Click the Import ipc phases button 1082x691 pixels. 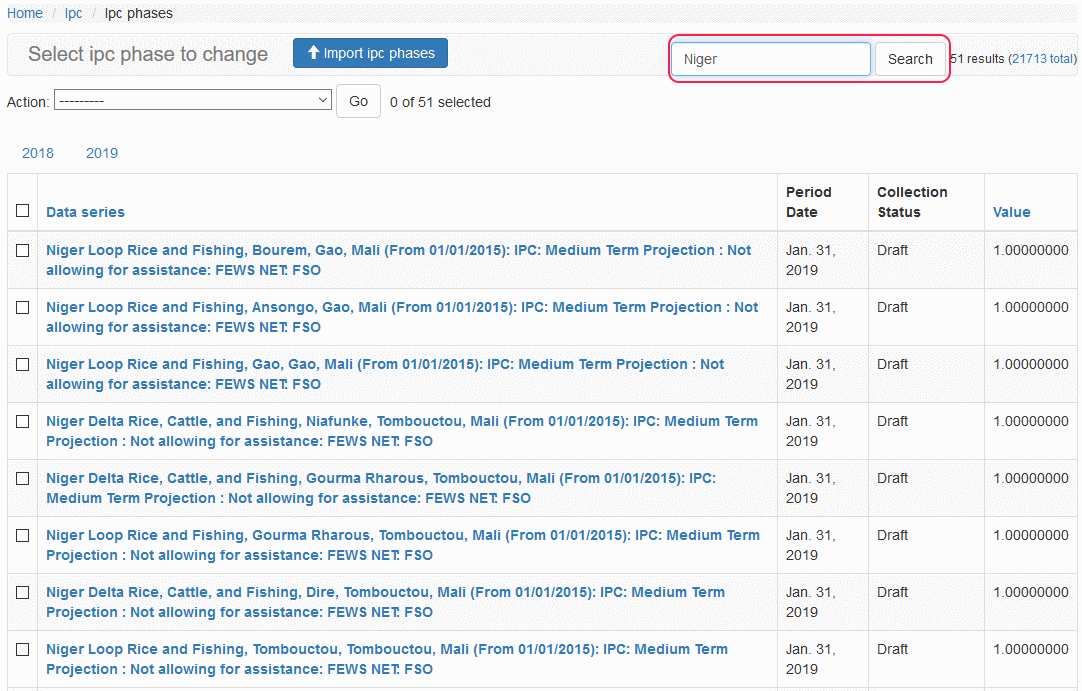(x=370, y=54)
